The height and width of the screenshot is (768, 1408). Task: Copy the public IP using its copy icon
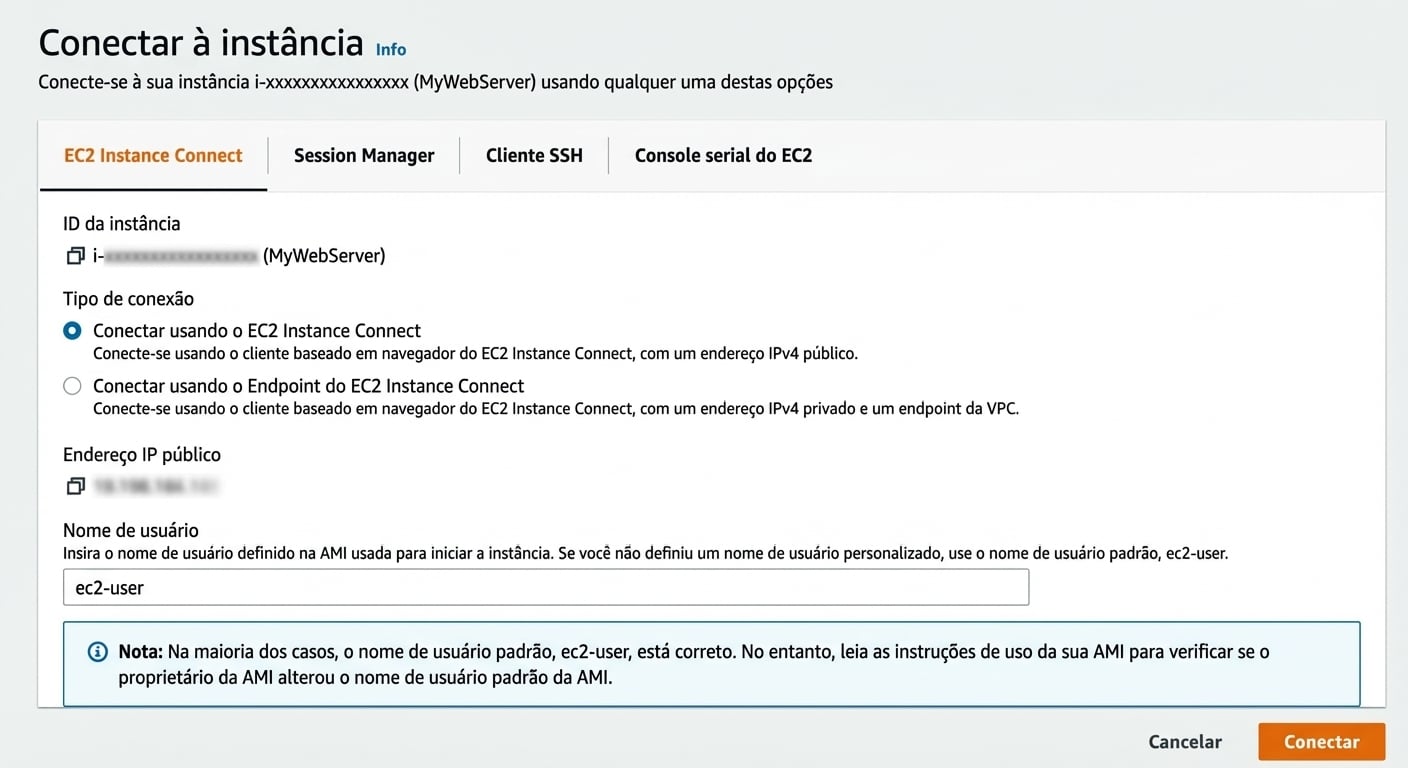pyautogui.click(x=75, y=485)
